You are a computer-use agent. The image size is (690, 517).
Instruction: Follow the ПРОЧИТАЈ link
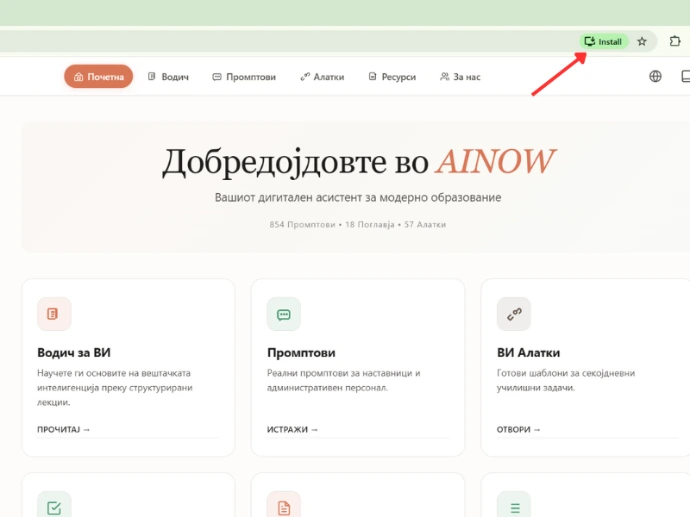64,430
